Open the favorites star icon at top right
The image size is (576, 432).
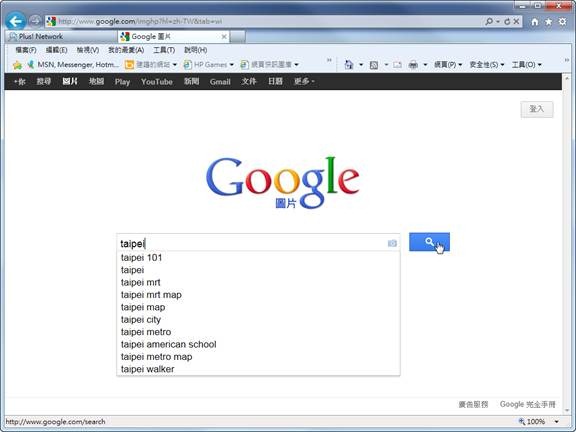pyautogui.click(x=548, y=22)
